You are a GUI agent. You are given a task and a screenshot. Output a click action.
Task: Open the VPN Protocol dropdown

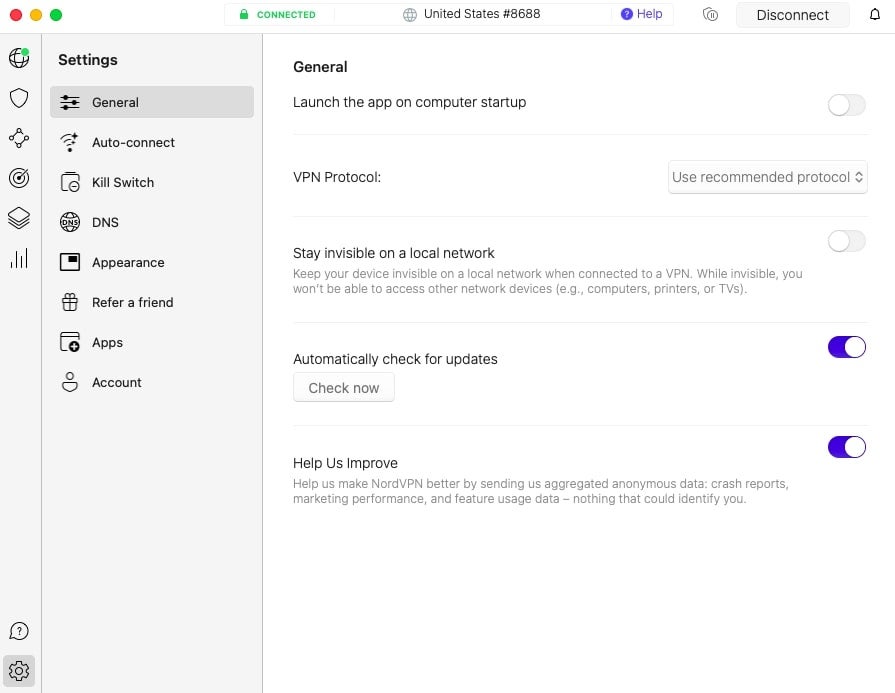point(767,177)
